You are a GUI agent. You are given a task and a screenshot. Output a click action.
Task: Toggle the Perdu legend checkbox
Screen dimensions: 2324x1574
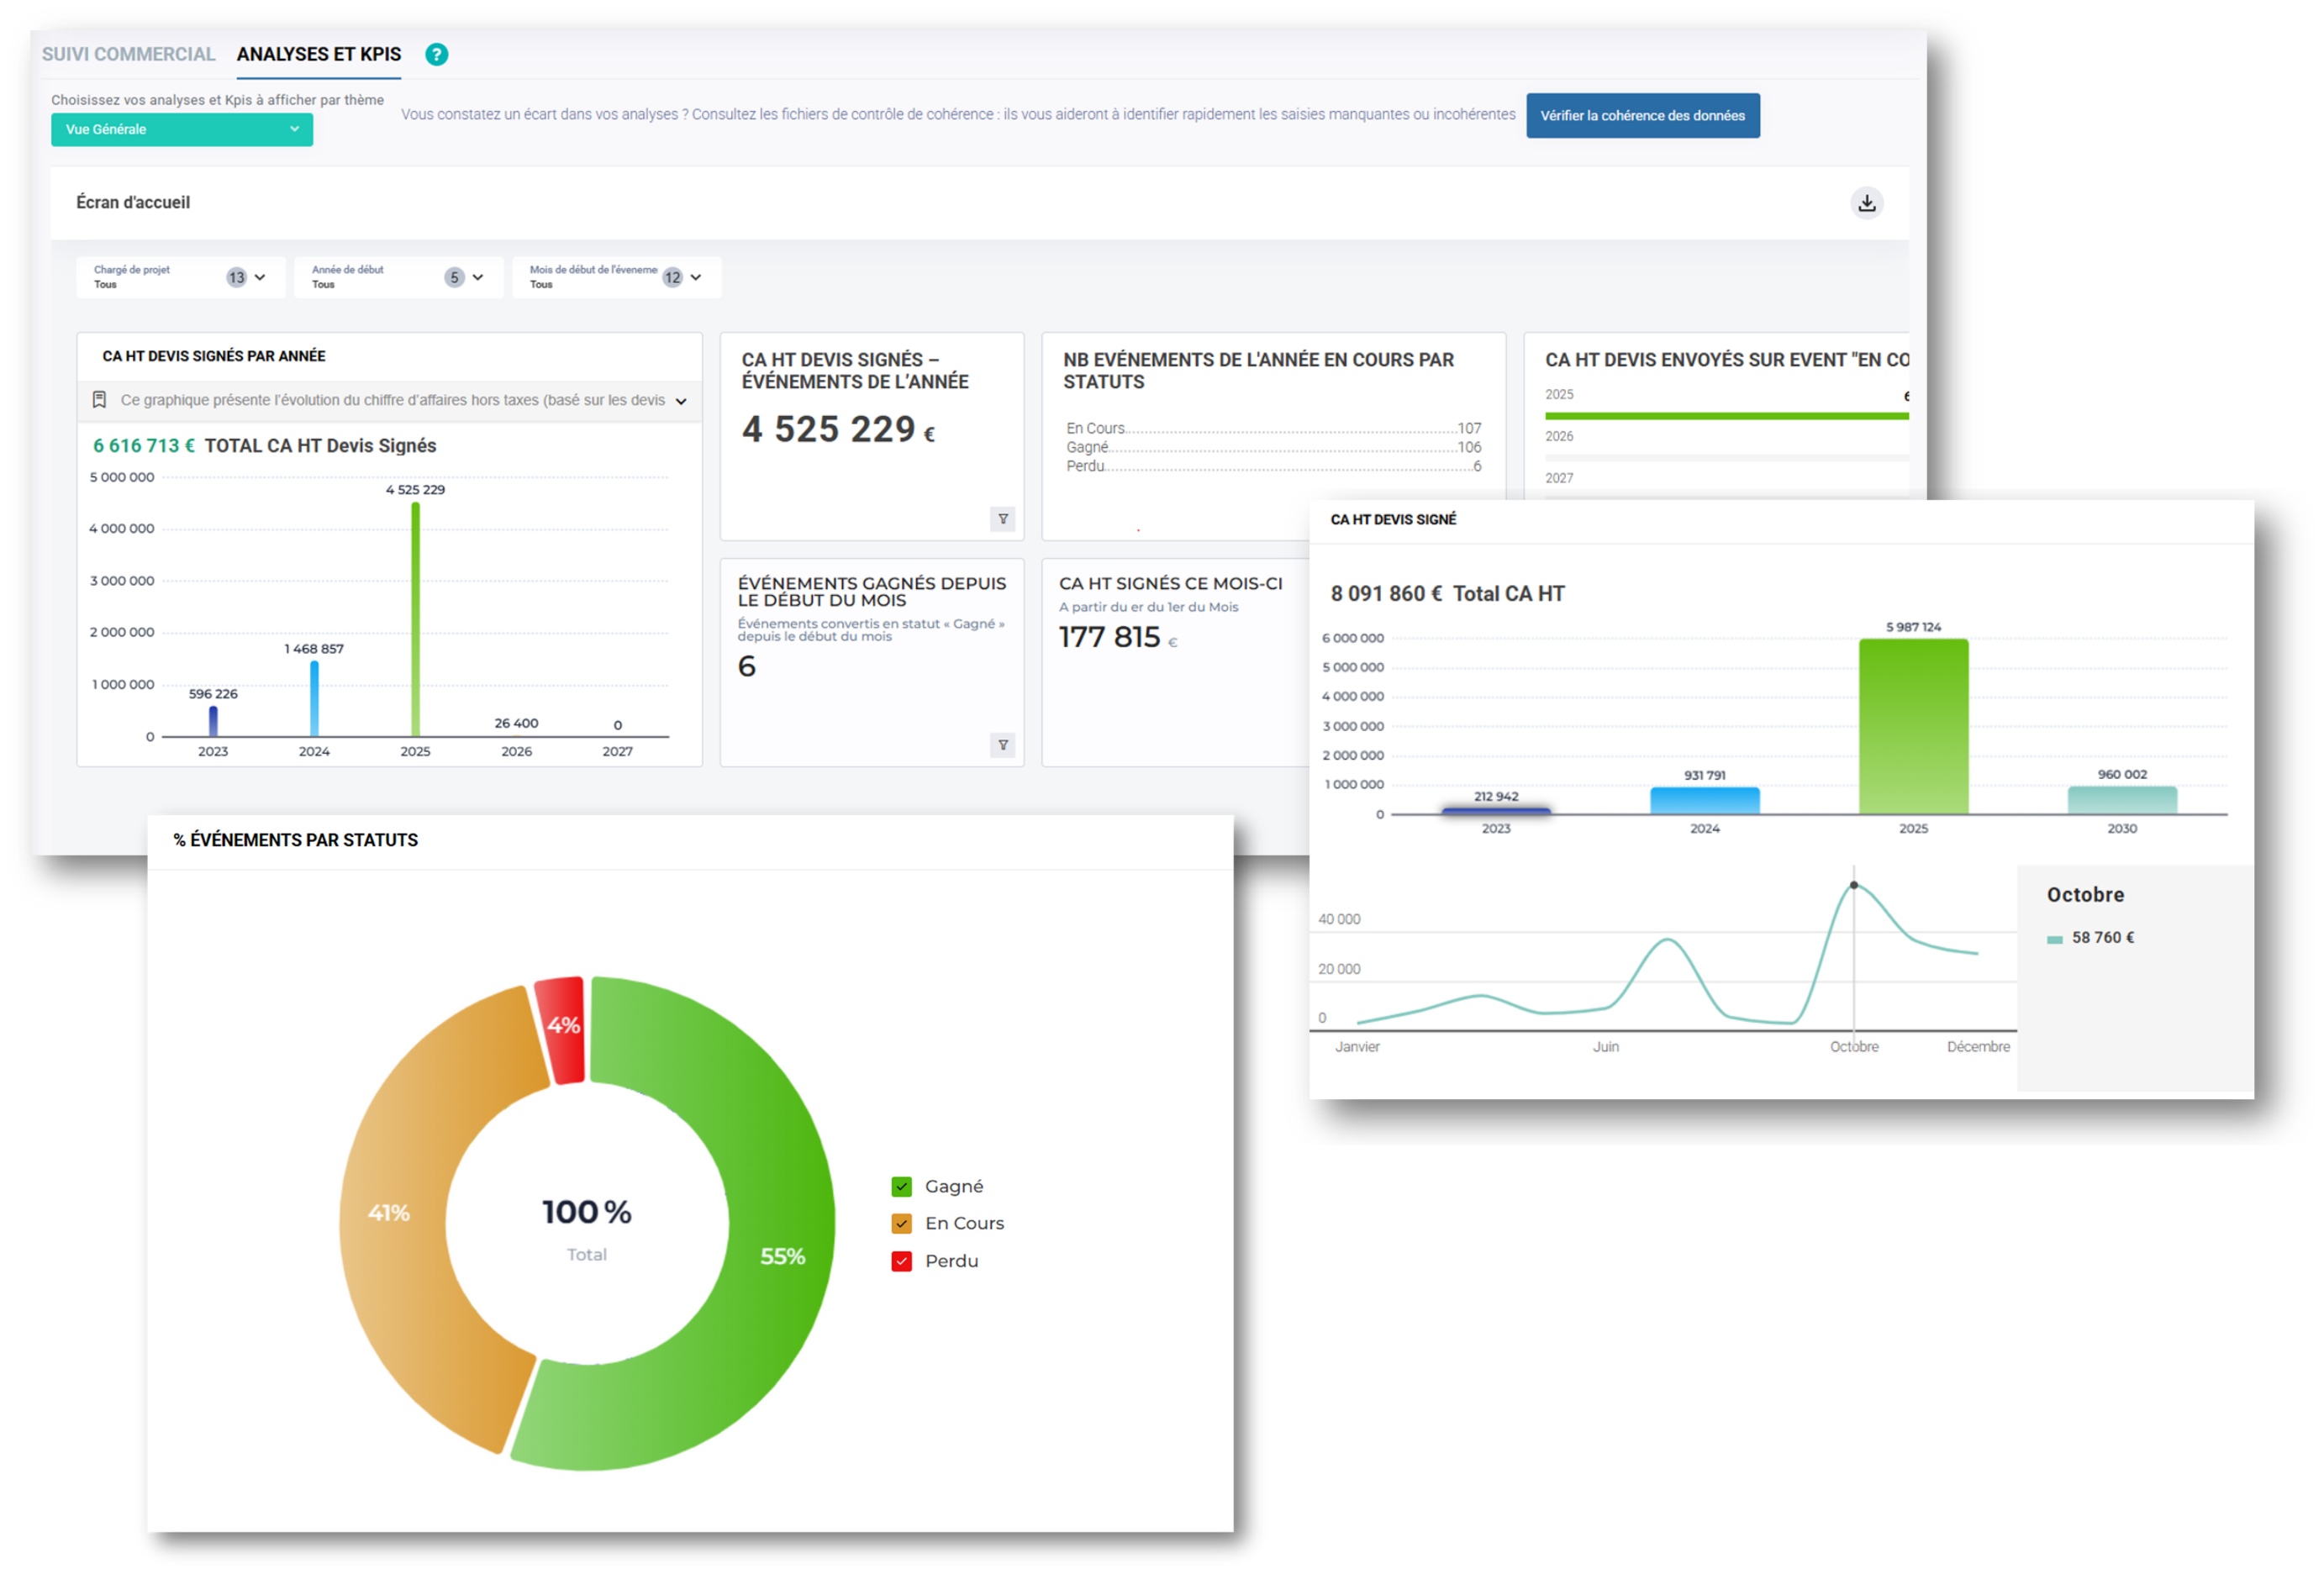click(x=901, y=1261)
